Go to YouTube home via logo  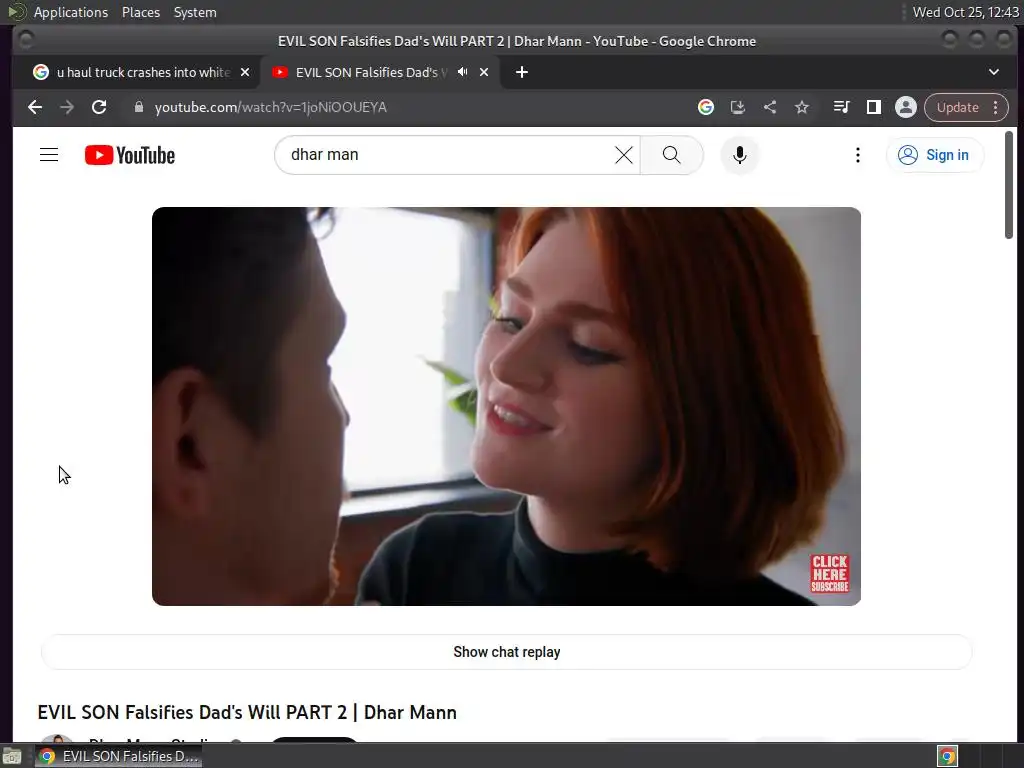(x=130, y=155)
